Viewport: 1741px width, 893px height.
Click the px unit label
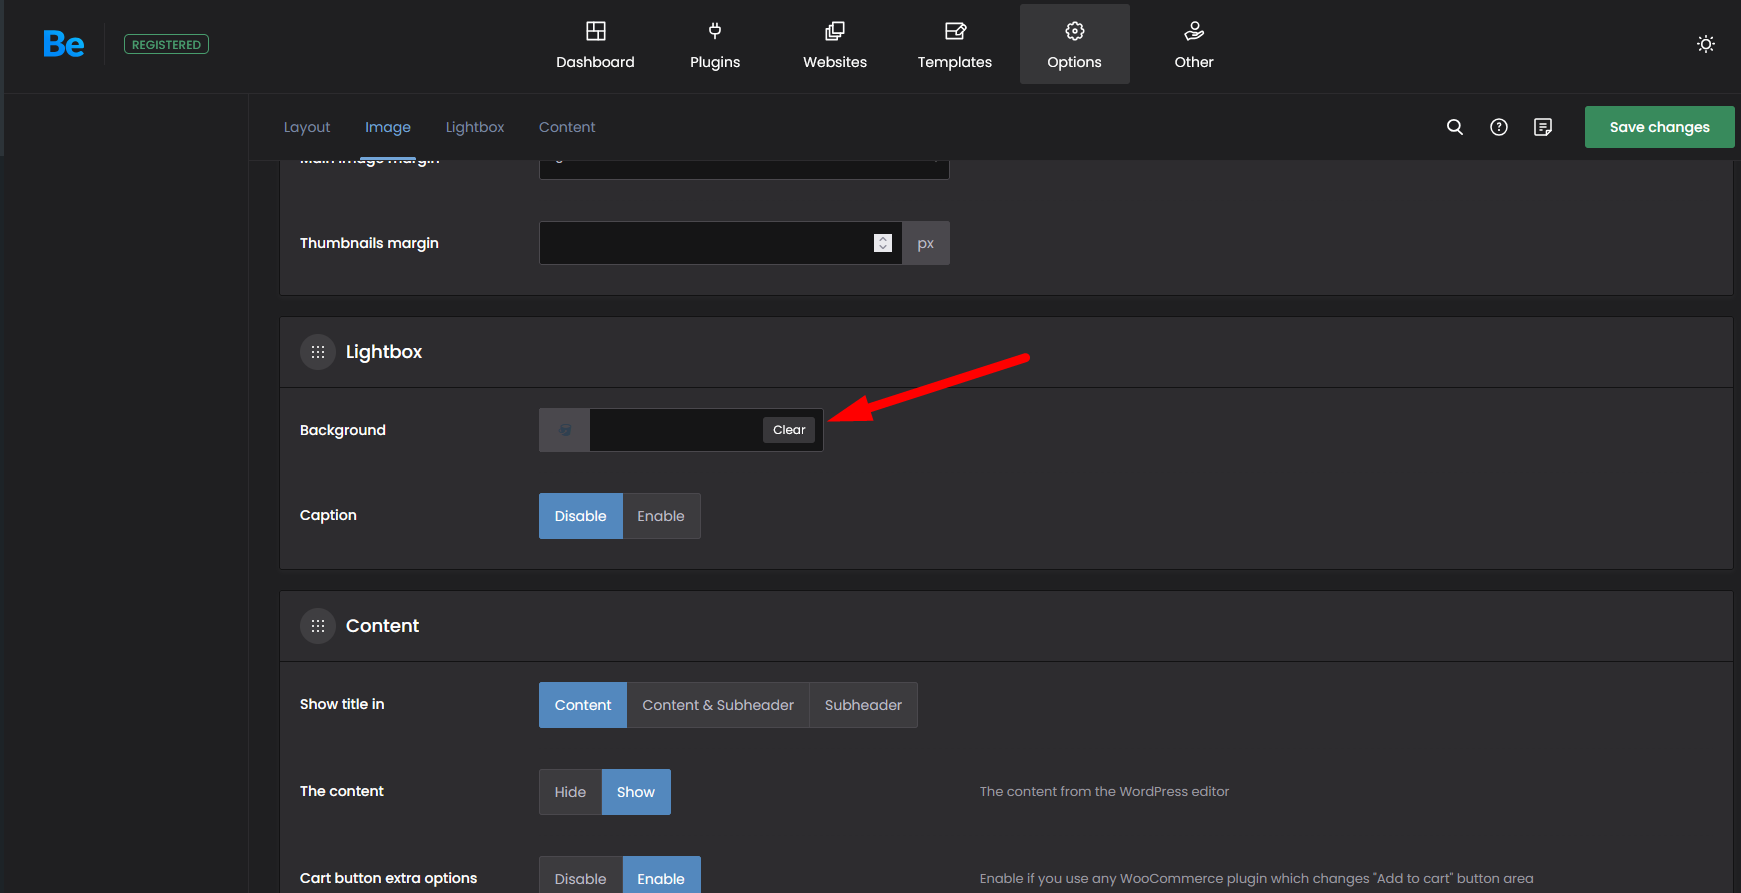pos(926,243)
